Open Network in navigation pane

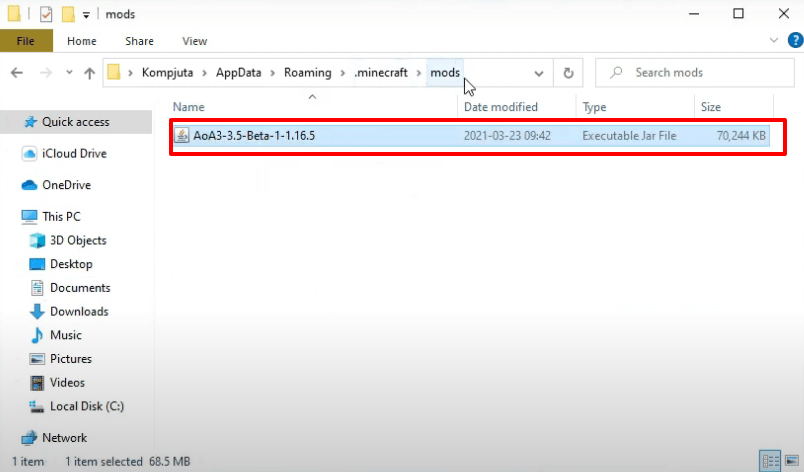65,438
